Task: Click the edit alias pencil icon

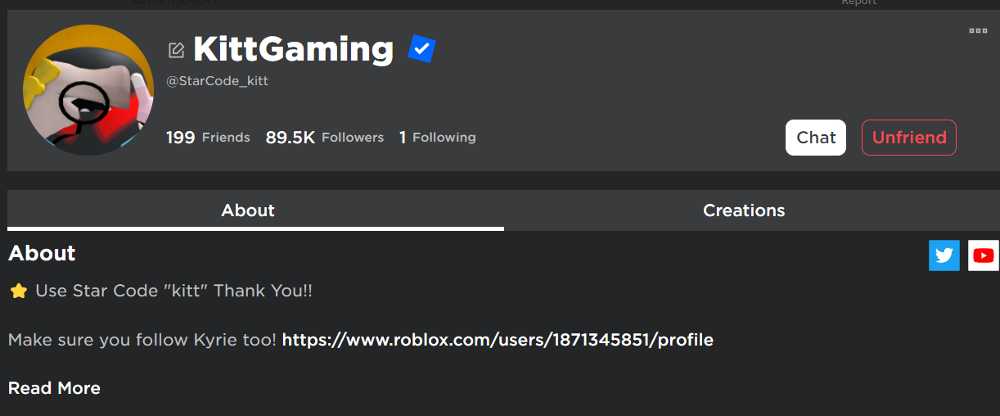Action: pos(177,50)
